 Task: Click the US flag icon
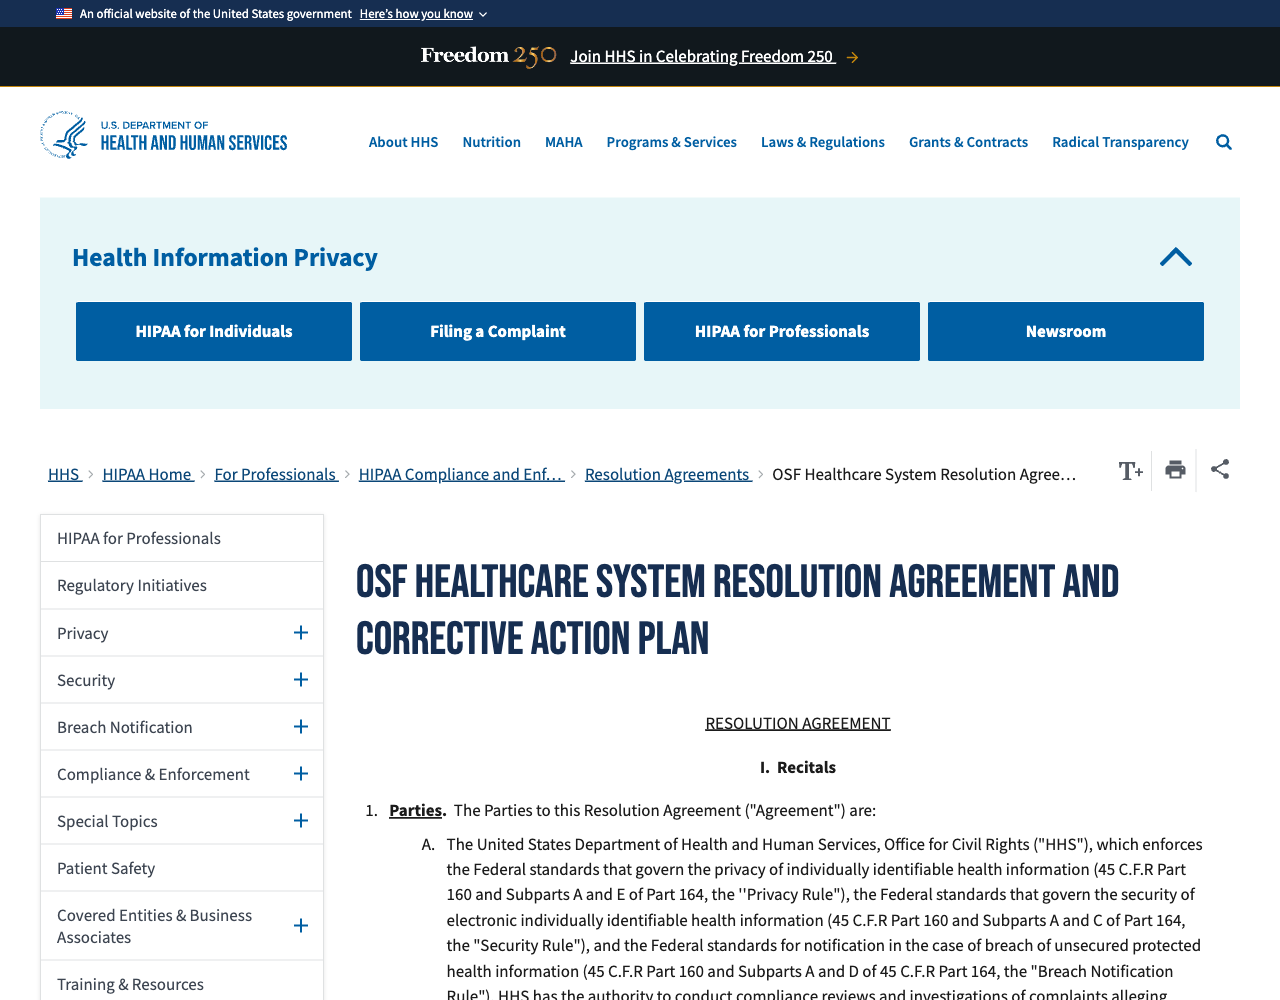pos(64,14)
